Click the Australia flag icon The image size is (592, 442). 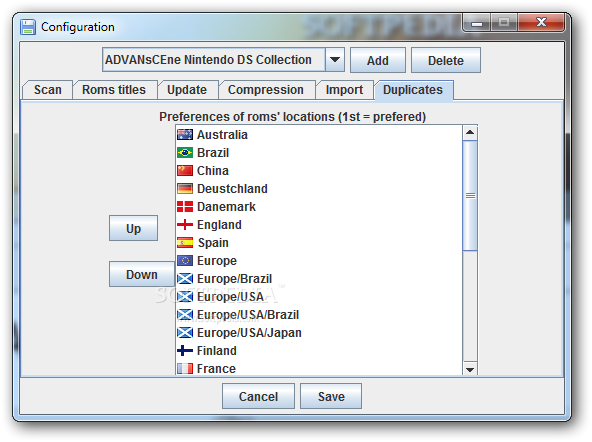coord(185,135)
